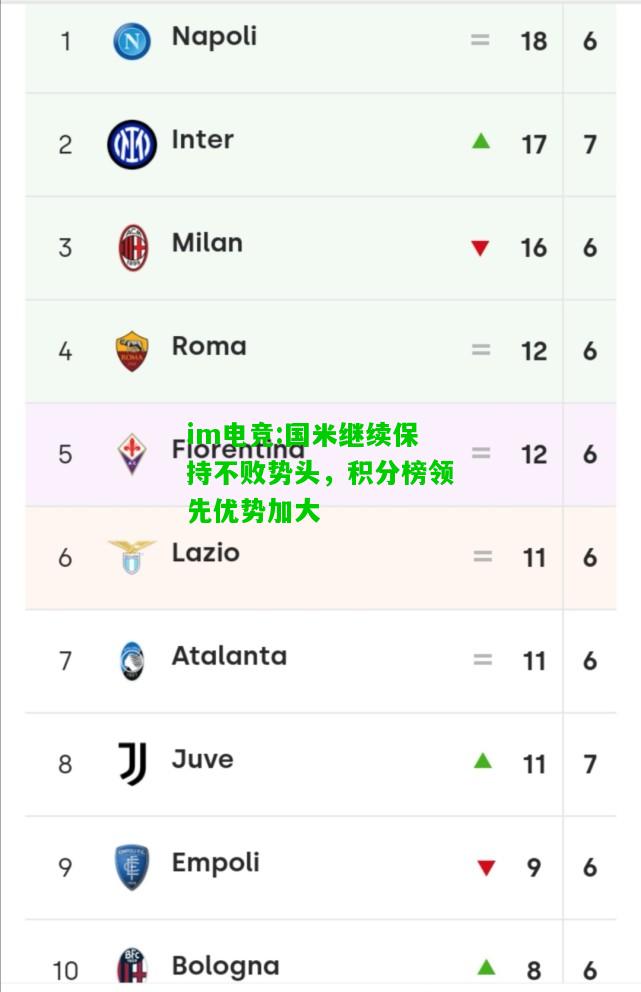
Task: Click the Napoli club crest
Action: pos(132,41)
